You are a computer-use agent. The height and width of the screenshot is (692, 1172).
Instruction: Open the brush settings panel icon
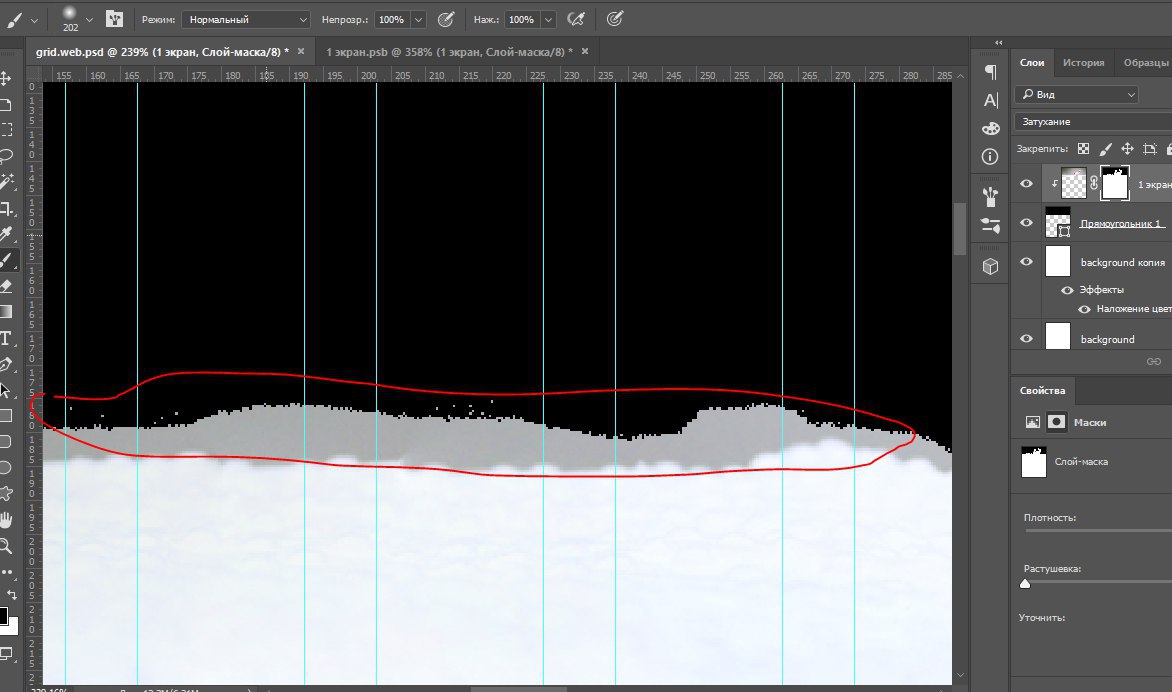pos(114,19)
